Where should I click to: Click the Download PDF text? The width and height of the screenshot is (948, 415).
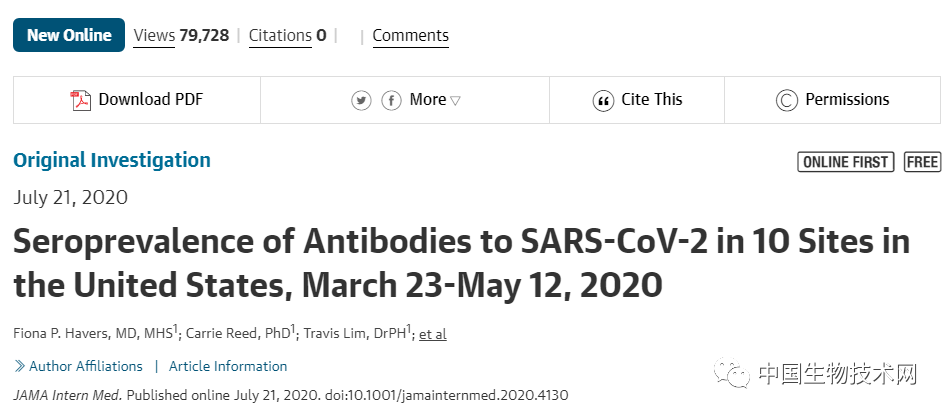tap(150, 100)
